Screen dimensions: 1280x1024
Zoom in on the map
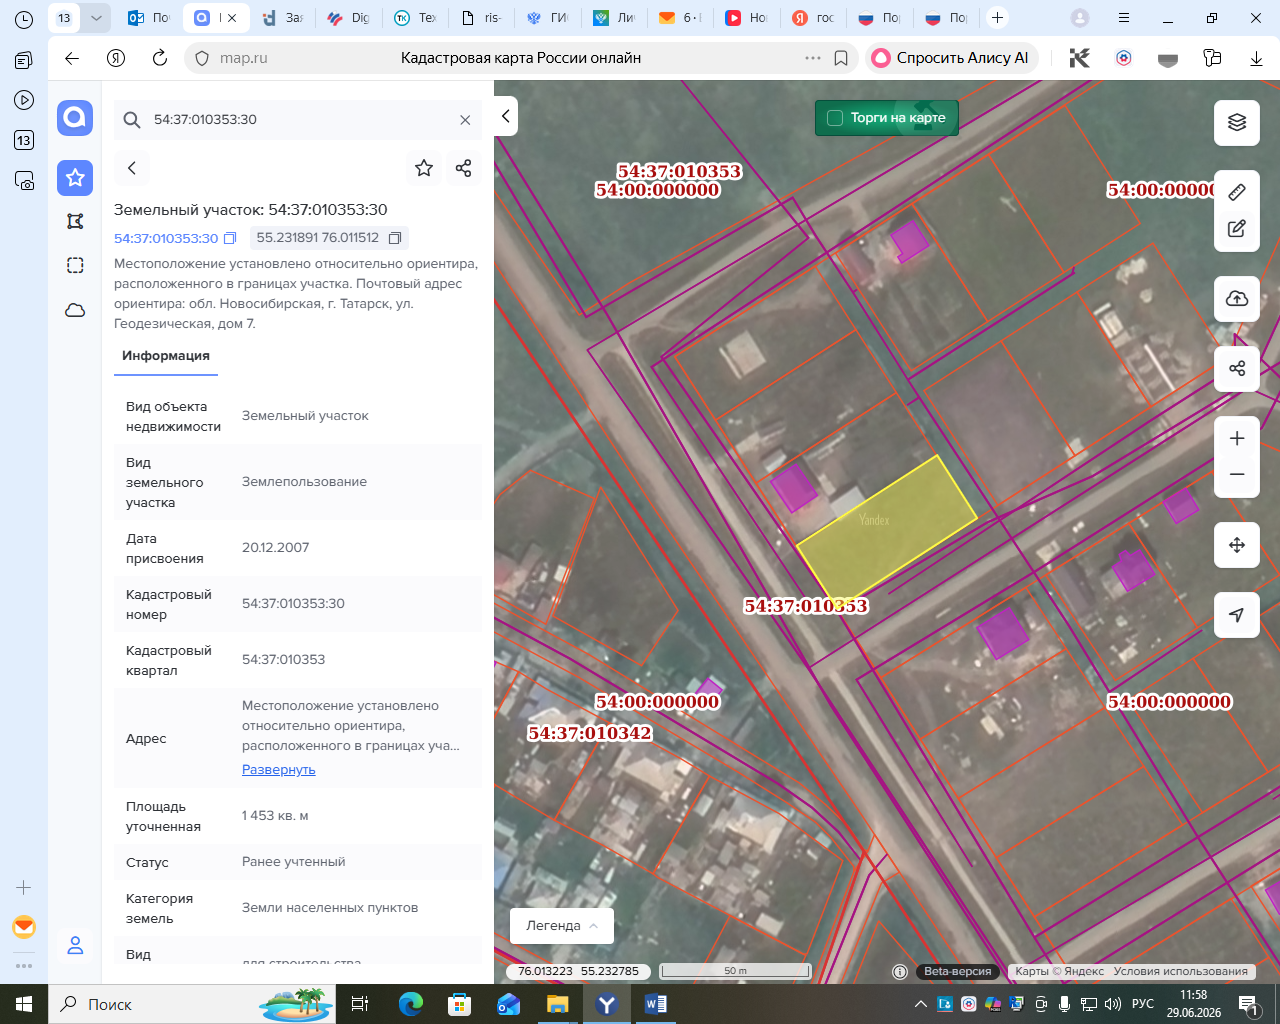[1237, 438]
